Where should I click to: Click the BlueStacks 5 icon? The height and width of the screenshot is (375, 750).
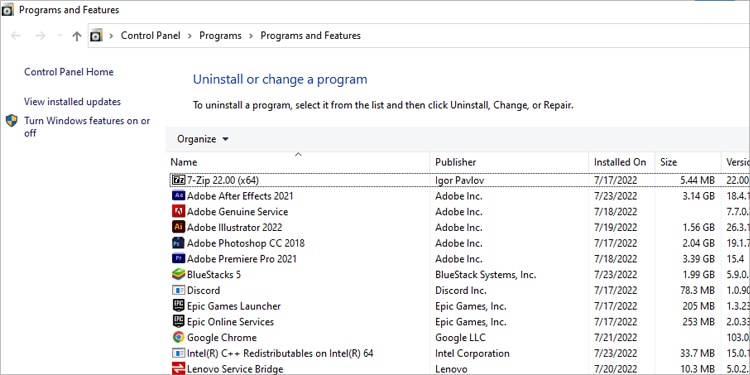pyautogui.click(x=178, y=275)
